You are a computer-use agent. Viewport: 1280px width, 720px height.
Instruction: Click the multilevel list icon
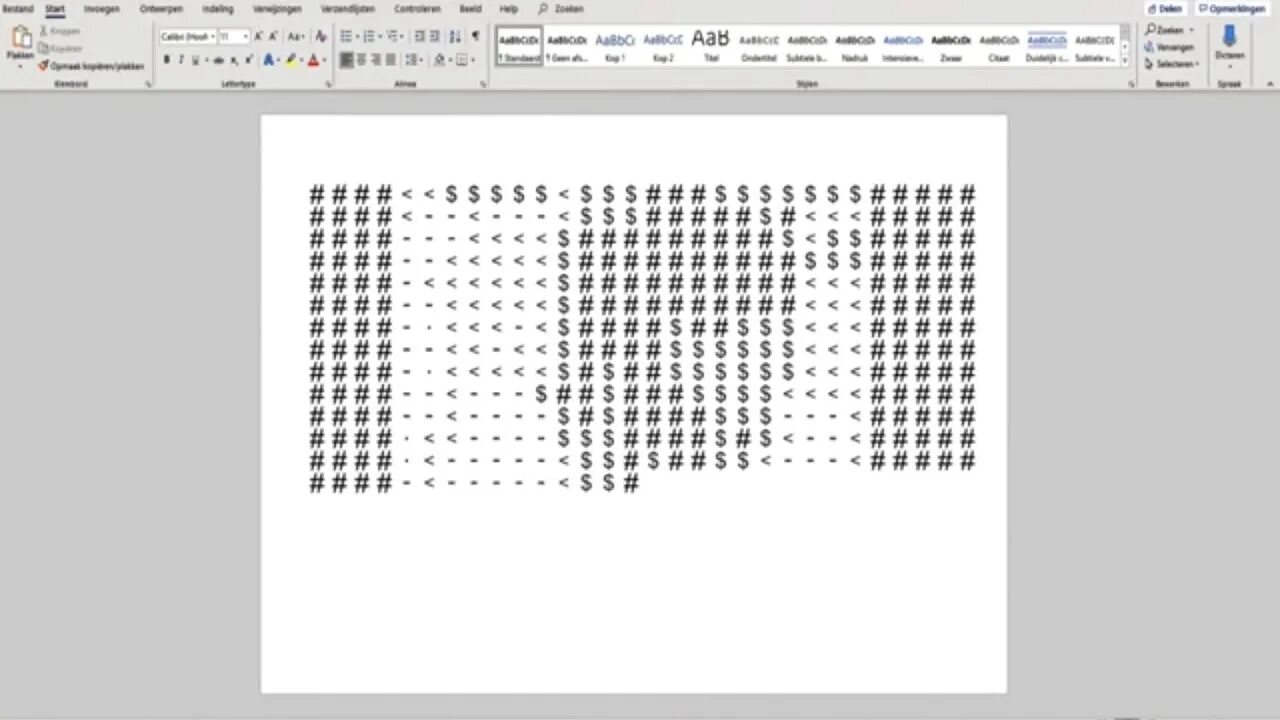(391, 36)
